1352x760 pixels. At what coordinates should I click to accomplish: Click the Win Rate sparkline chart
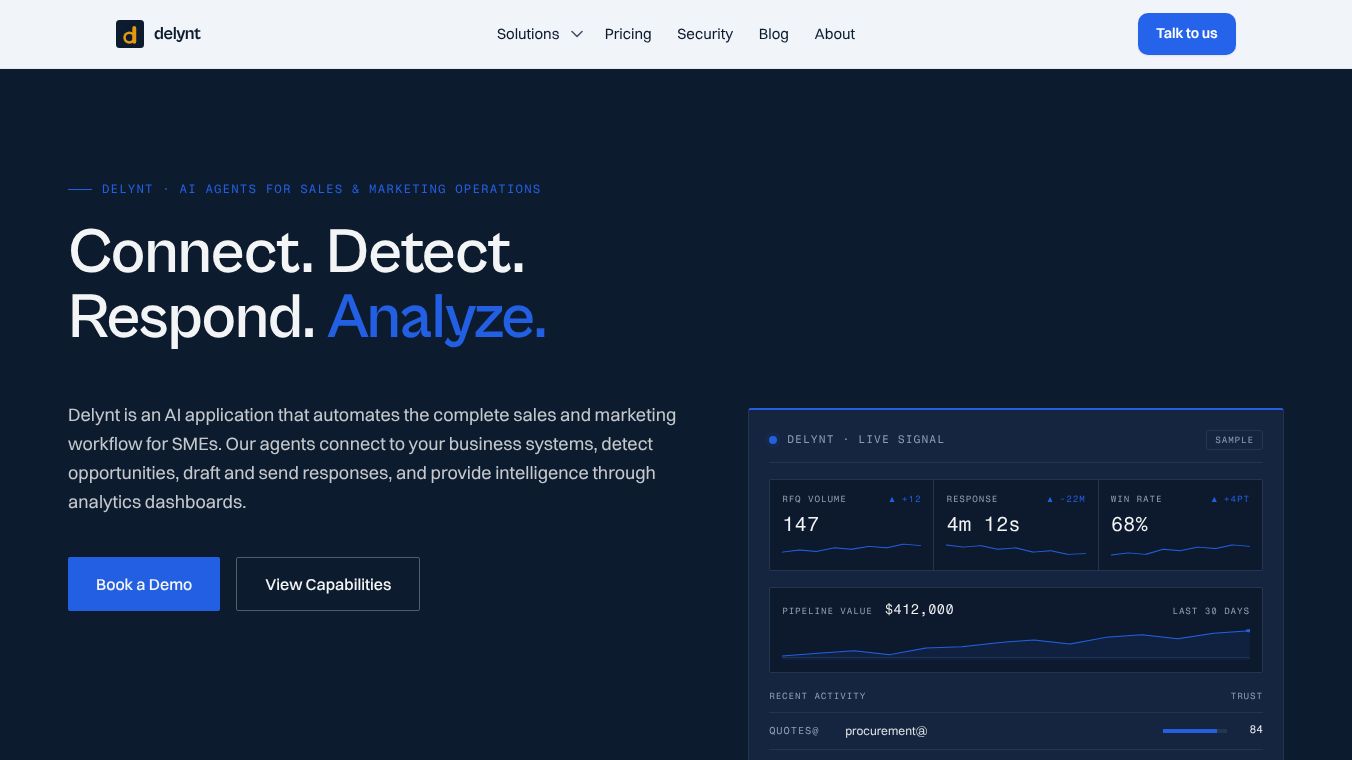tap(1180, 549)
